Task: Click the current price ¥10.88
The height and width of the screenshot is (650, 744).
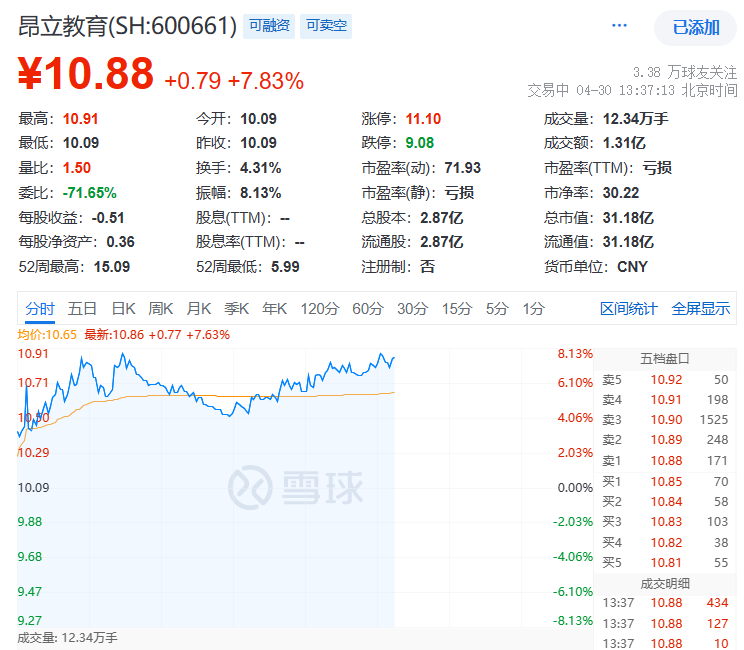Action: pyautogui.click(x=86, y=74)
